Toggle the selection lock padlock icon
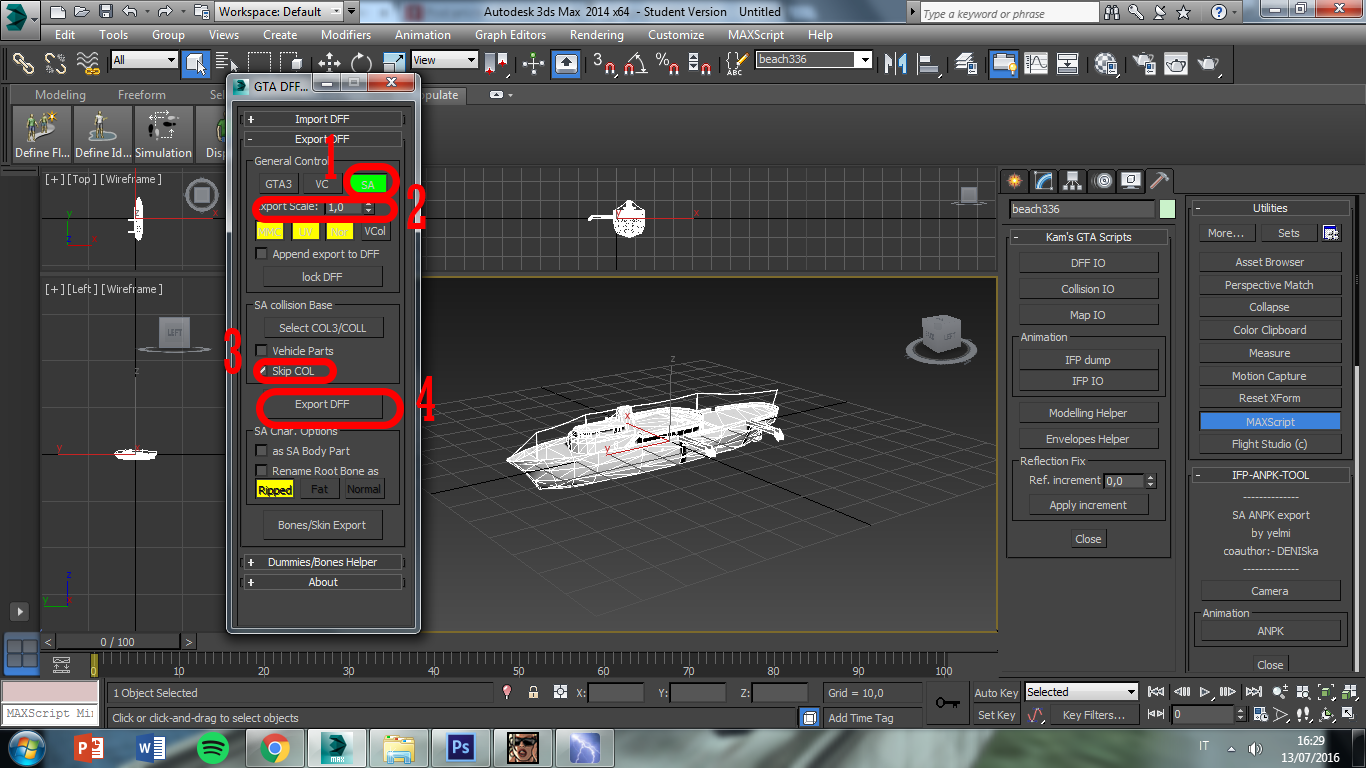This screenshot has height=768, width=1366. point(533,692)
